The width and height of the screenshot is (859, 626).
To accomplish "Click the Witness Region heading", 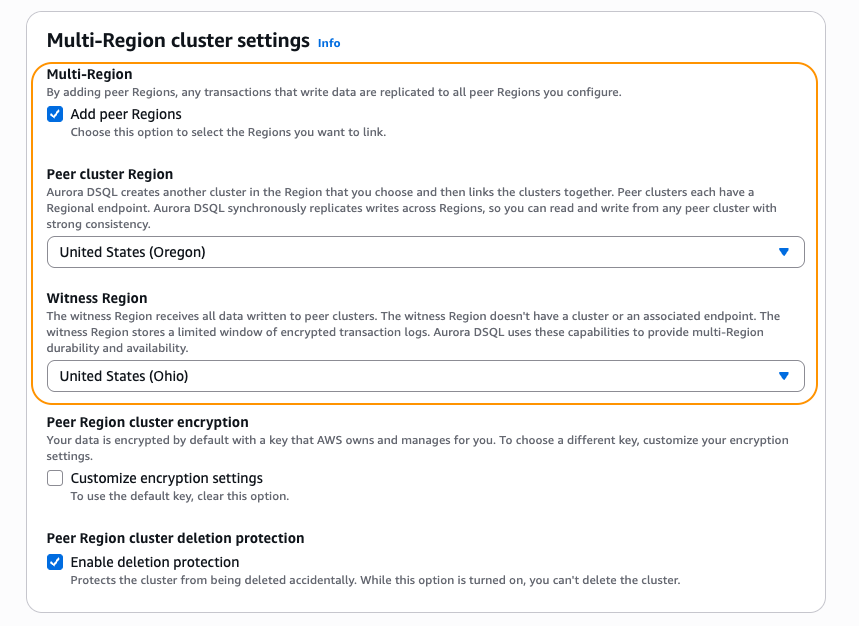I will point(99,296).
